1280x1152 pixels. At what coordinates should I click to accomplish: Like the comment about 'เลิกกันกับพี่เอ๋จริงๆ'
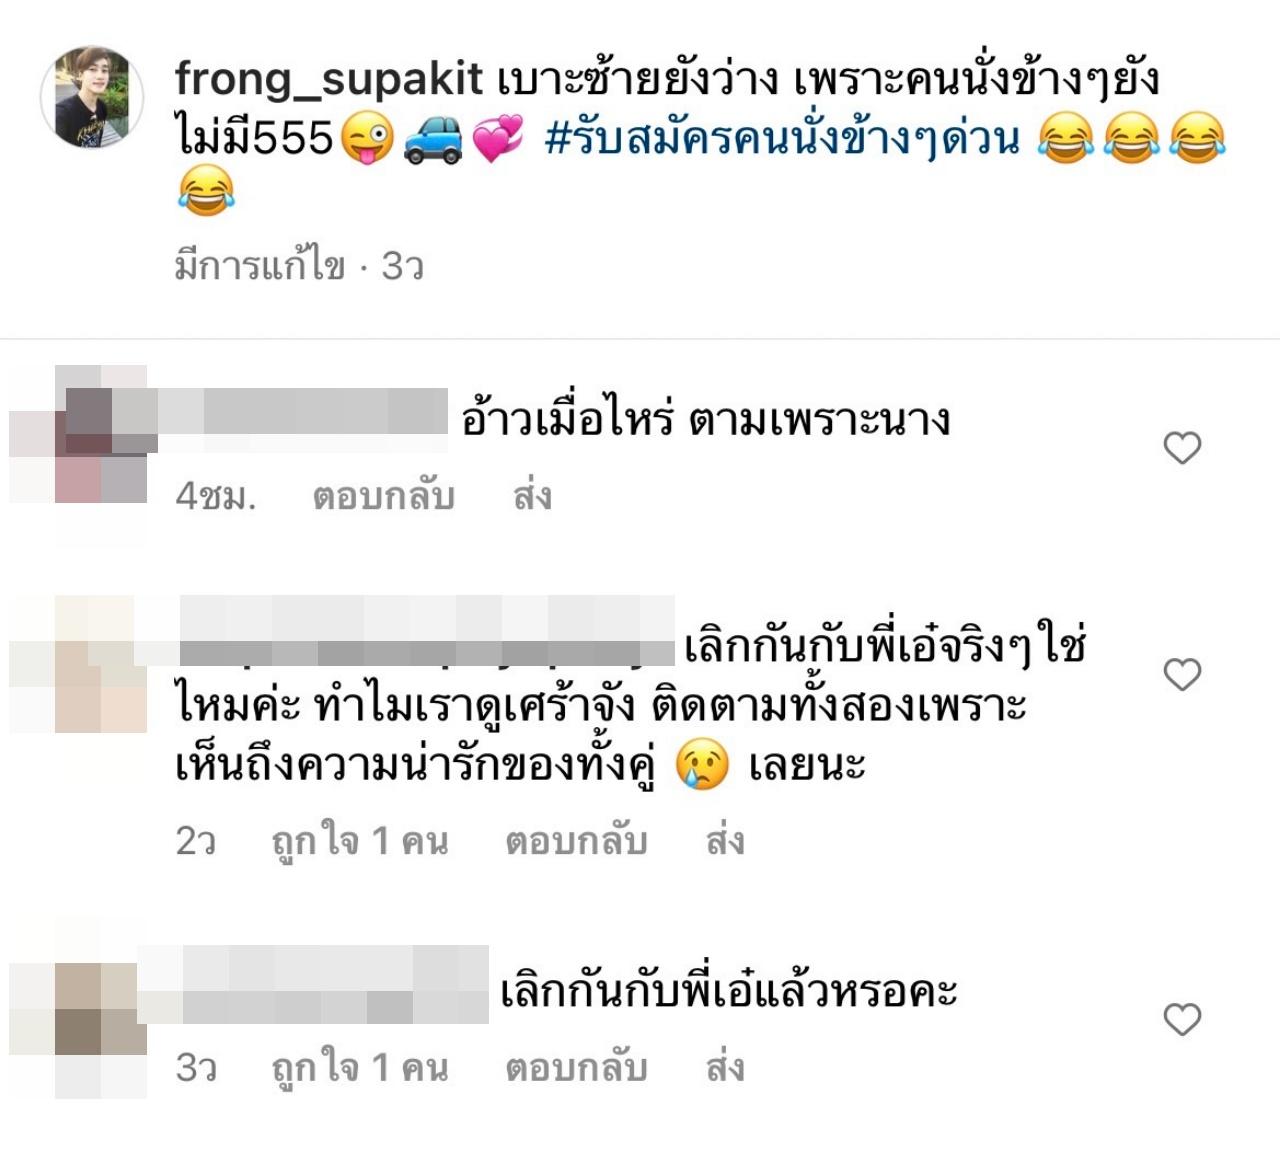[1182, 675]
